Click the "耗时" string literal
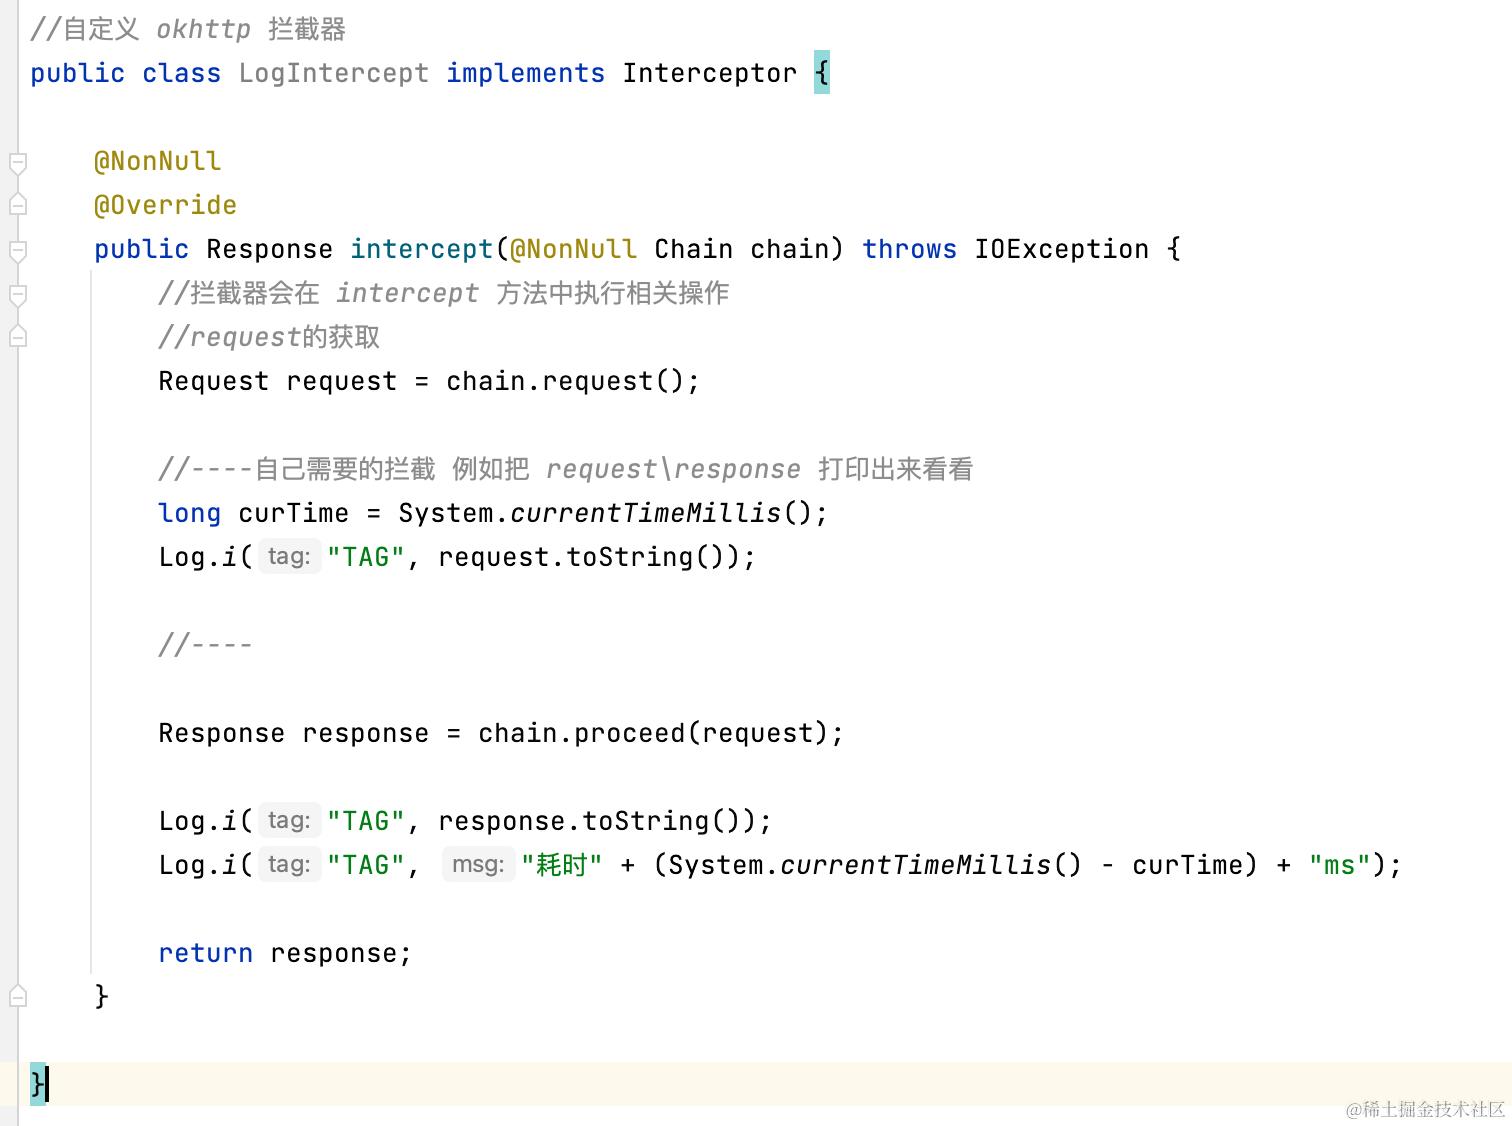 pos(560,864)
